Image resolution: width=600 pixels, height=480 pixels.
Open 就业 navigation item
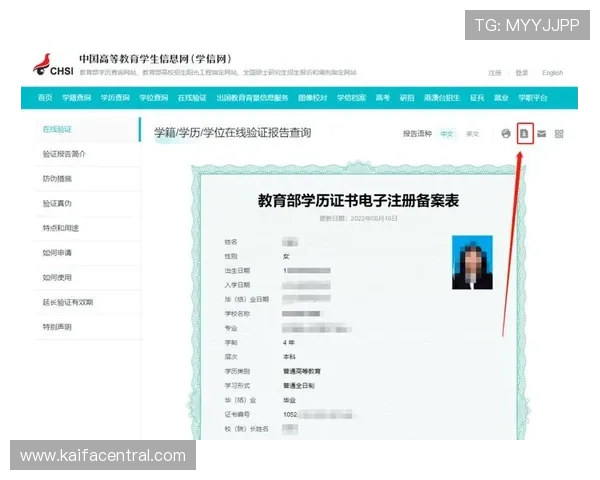501,98
